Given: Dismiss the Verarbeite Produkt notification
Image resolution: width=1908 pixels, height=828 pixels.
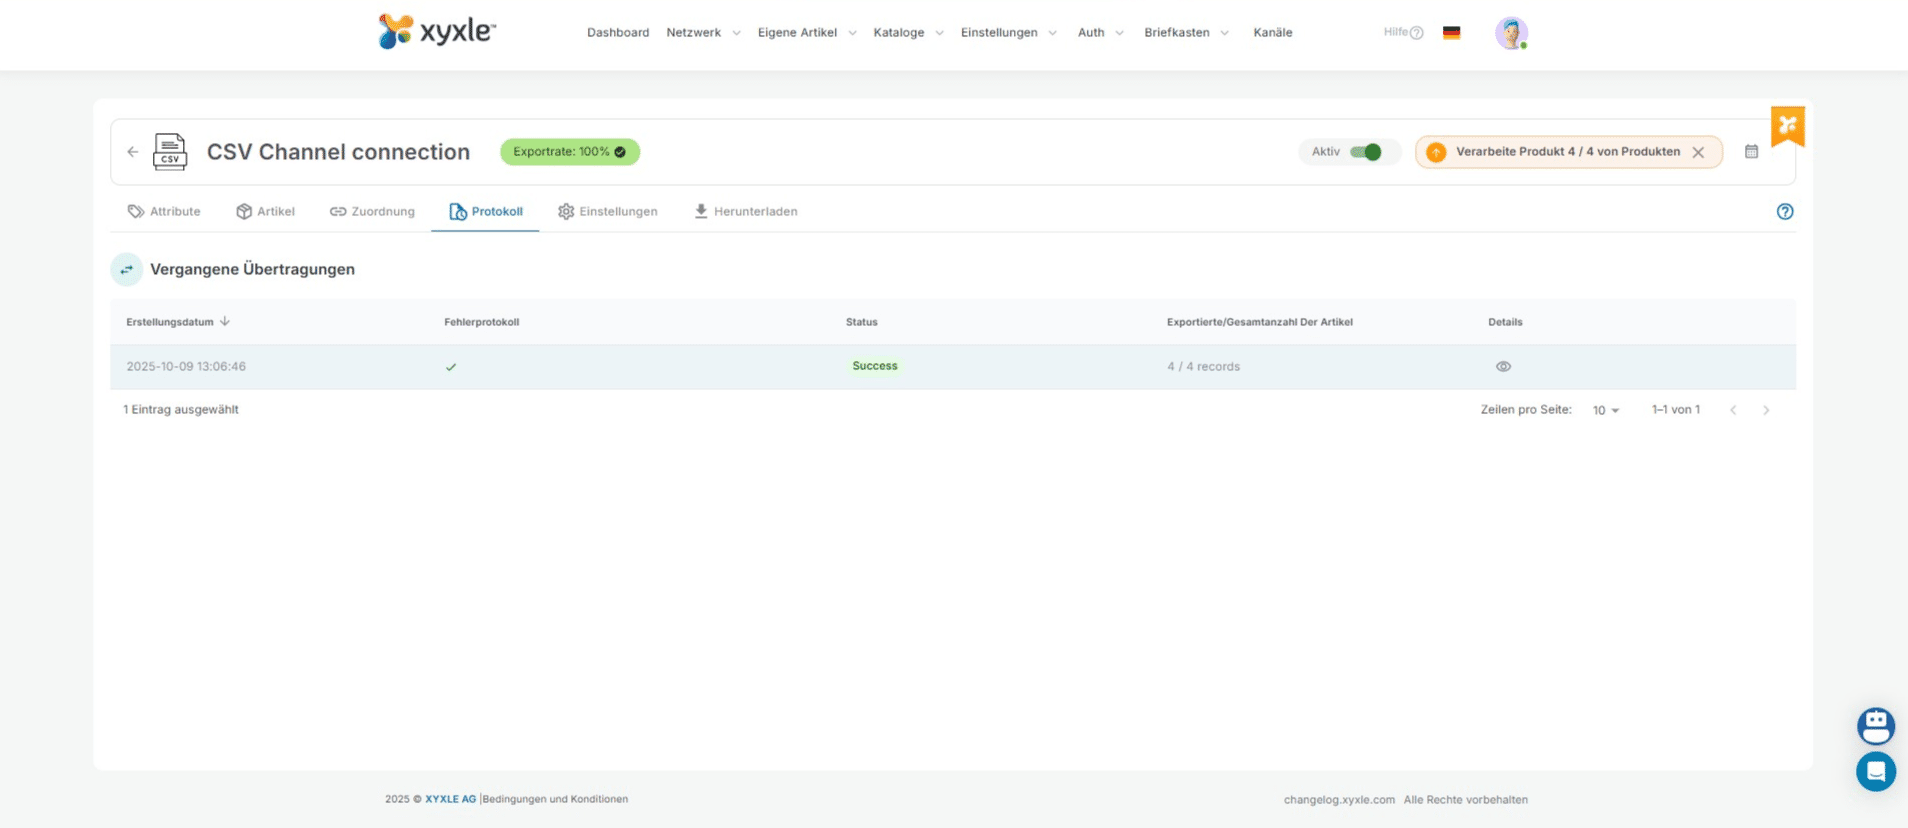Looking at the screenshot, I should click(x=1698, y=153).
